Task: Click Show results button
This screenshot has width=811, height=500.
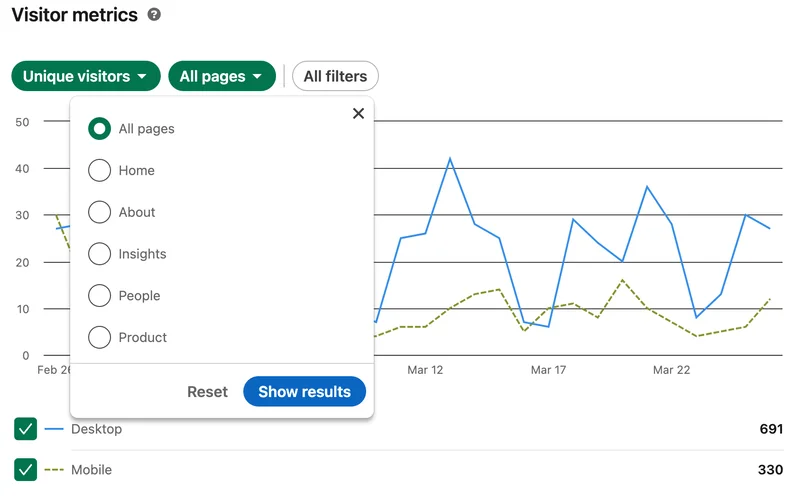Action: point(304,392)
